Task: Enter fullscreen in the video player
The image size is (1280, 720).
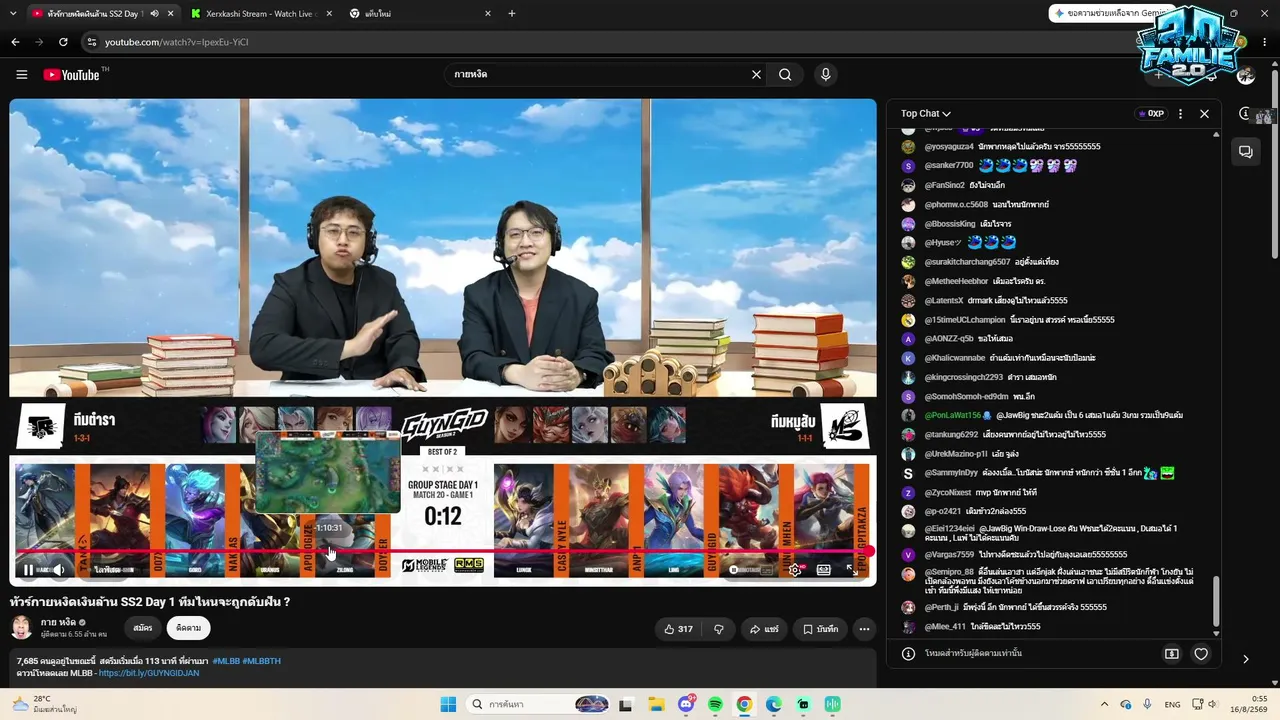Action: pyautogui.click(x=852, y=570)
